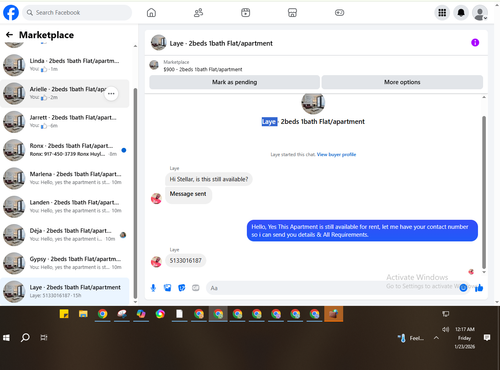This screenshot has height=370, width=500.
Task: Record a voice clip with the microphone icon
Action: point(153,288)
